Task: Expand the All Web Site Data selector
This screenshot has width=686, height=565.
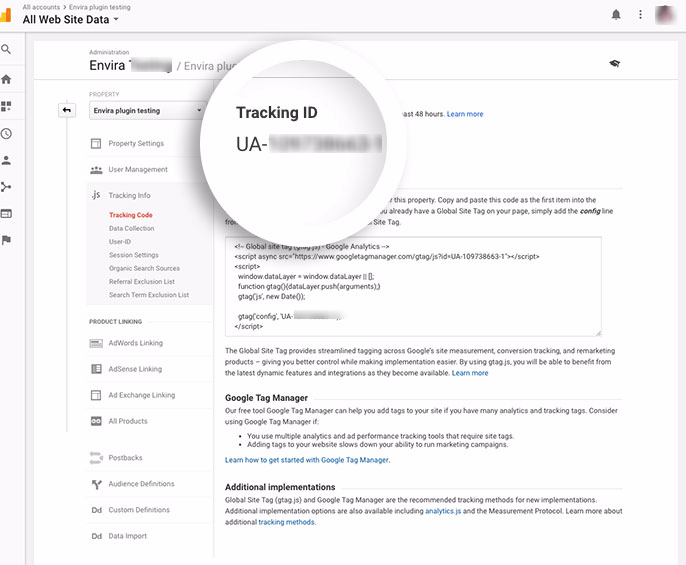Action: pyautogui.click(x=70, y=19)
